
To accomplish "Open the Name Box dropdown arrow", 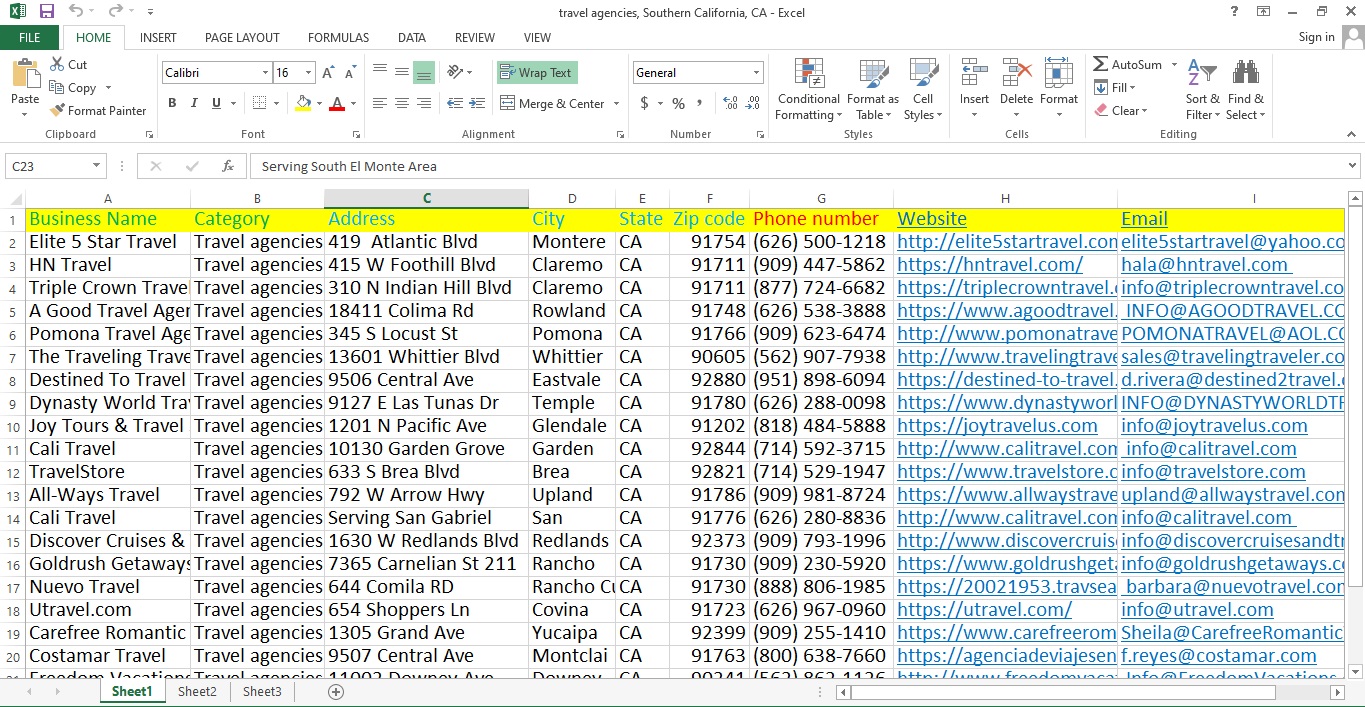I will coord(97,166).
